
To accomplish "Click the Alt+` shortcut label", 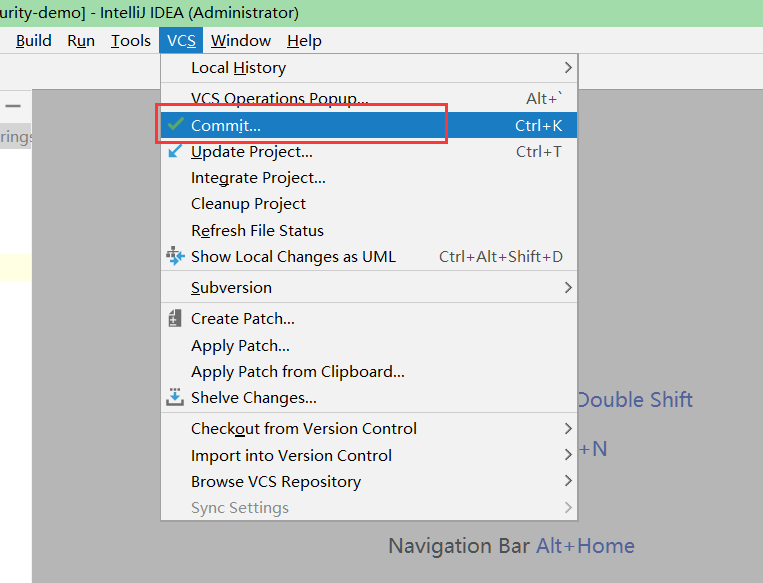I will (x=544, y=98).
